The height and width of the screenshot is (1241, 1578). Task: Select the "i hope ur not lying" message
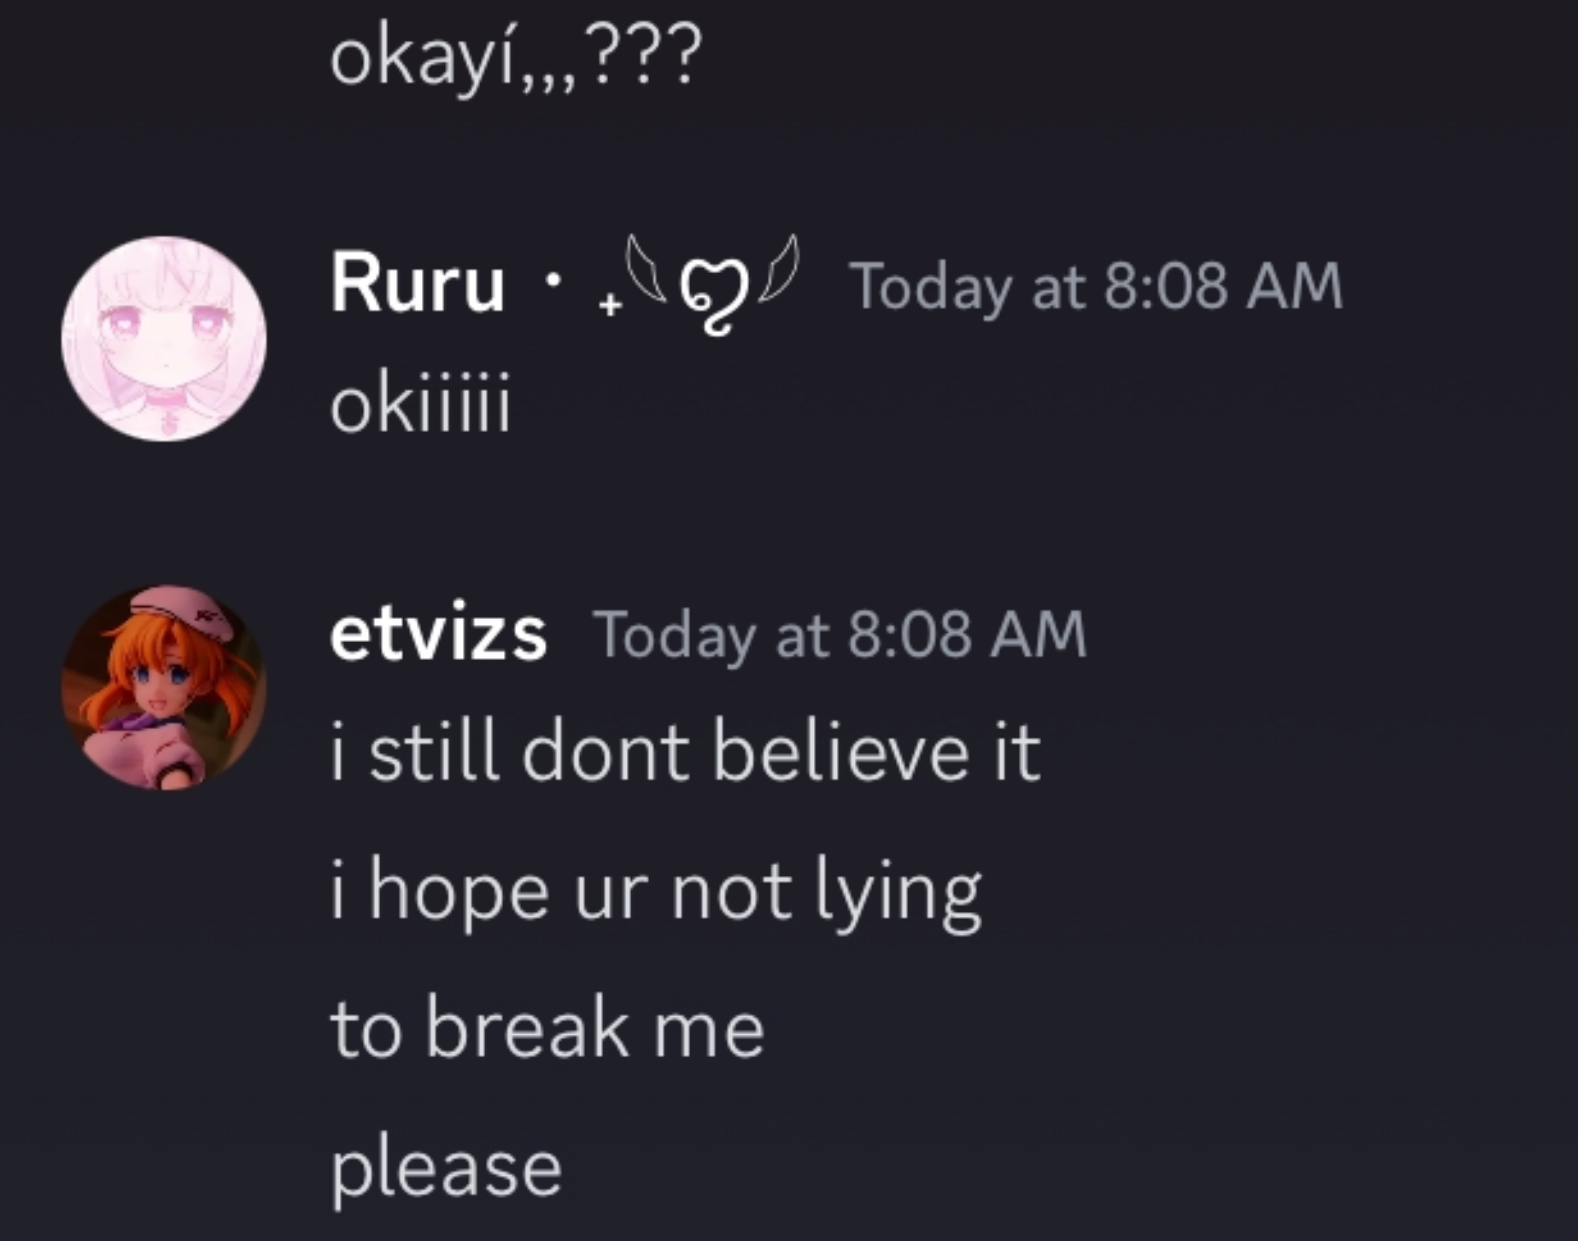[655, 892]
